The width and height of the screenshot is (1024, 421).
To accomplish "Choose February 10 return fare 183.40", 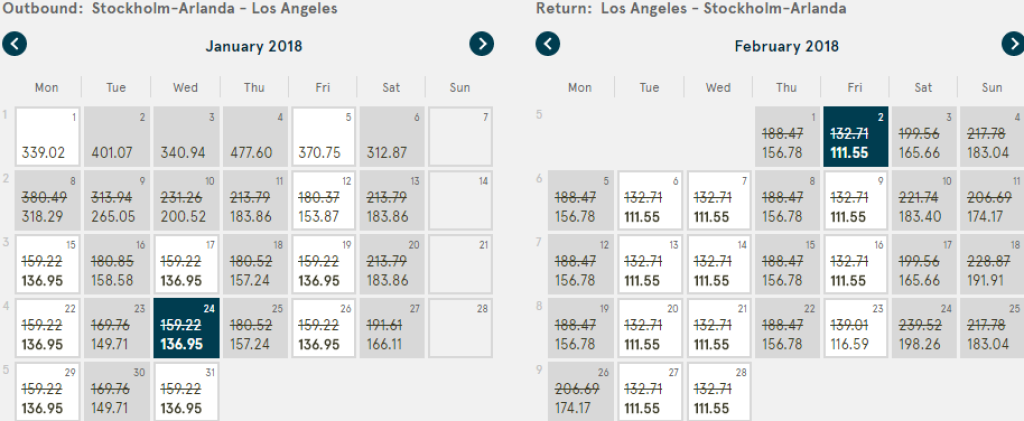I will pos(924,201).
